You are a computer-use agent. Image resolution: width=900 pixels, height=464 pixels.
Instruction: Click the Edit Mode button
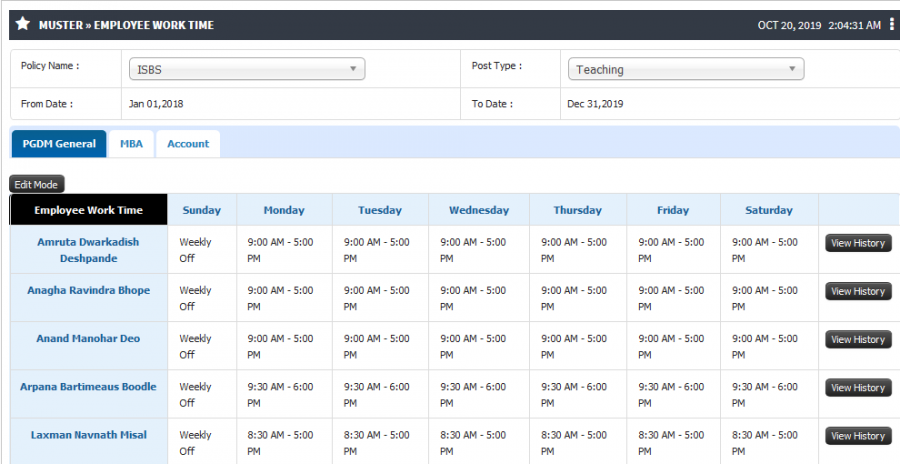(37, 184)
